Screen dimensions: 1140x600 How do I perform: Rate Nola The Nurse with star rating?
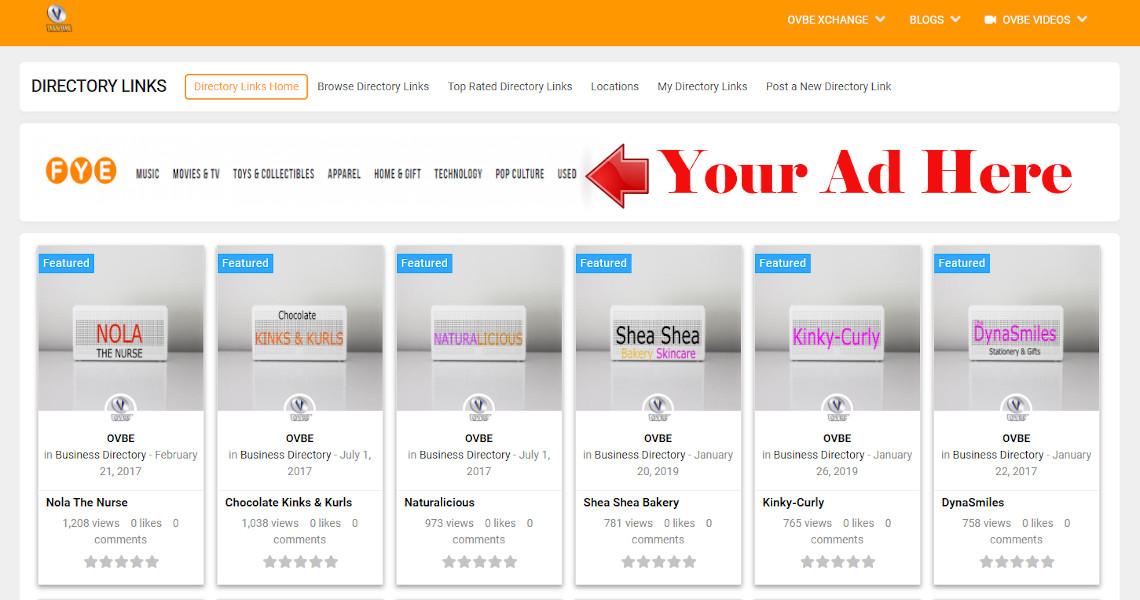coord(121,561)
